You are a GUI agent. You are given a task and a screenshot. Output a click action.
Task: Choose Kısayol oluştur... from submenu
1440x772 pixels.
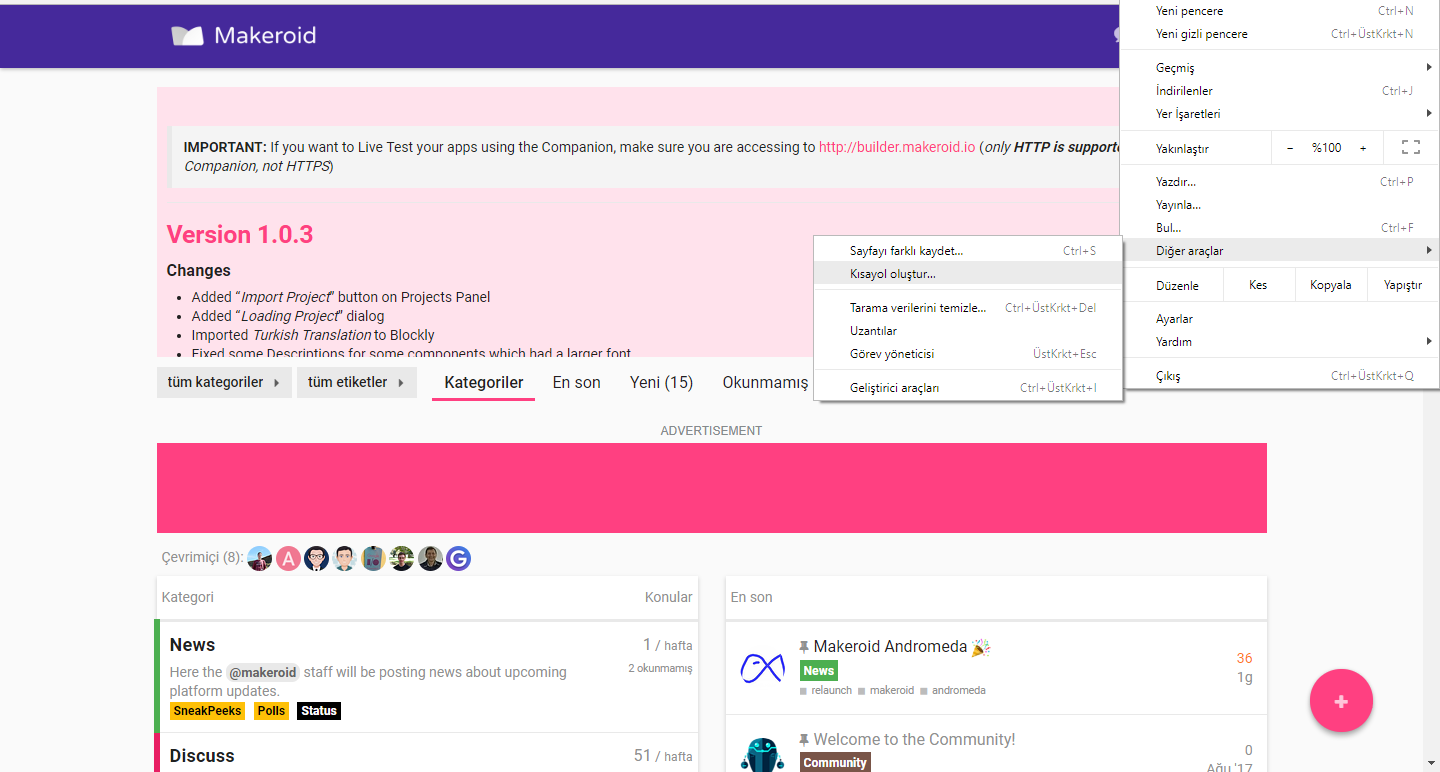click(969, 274)
